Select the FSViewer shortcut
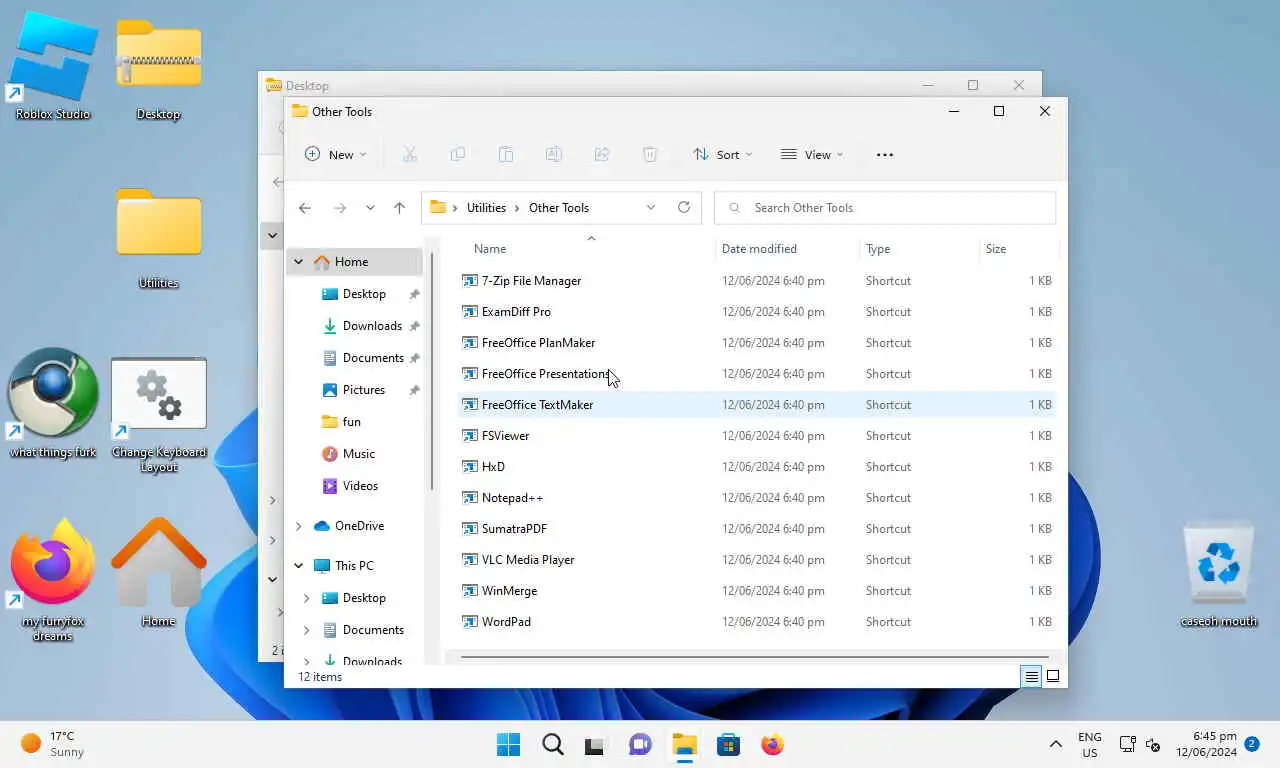The image size is (1280, 768). (x=756, y=436)
